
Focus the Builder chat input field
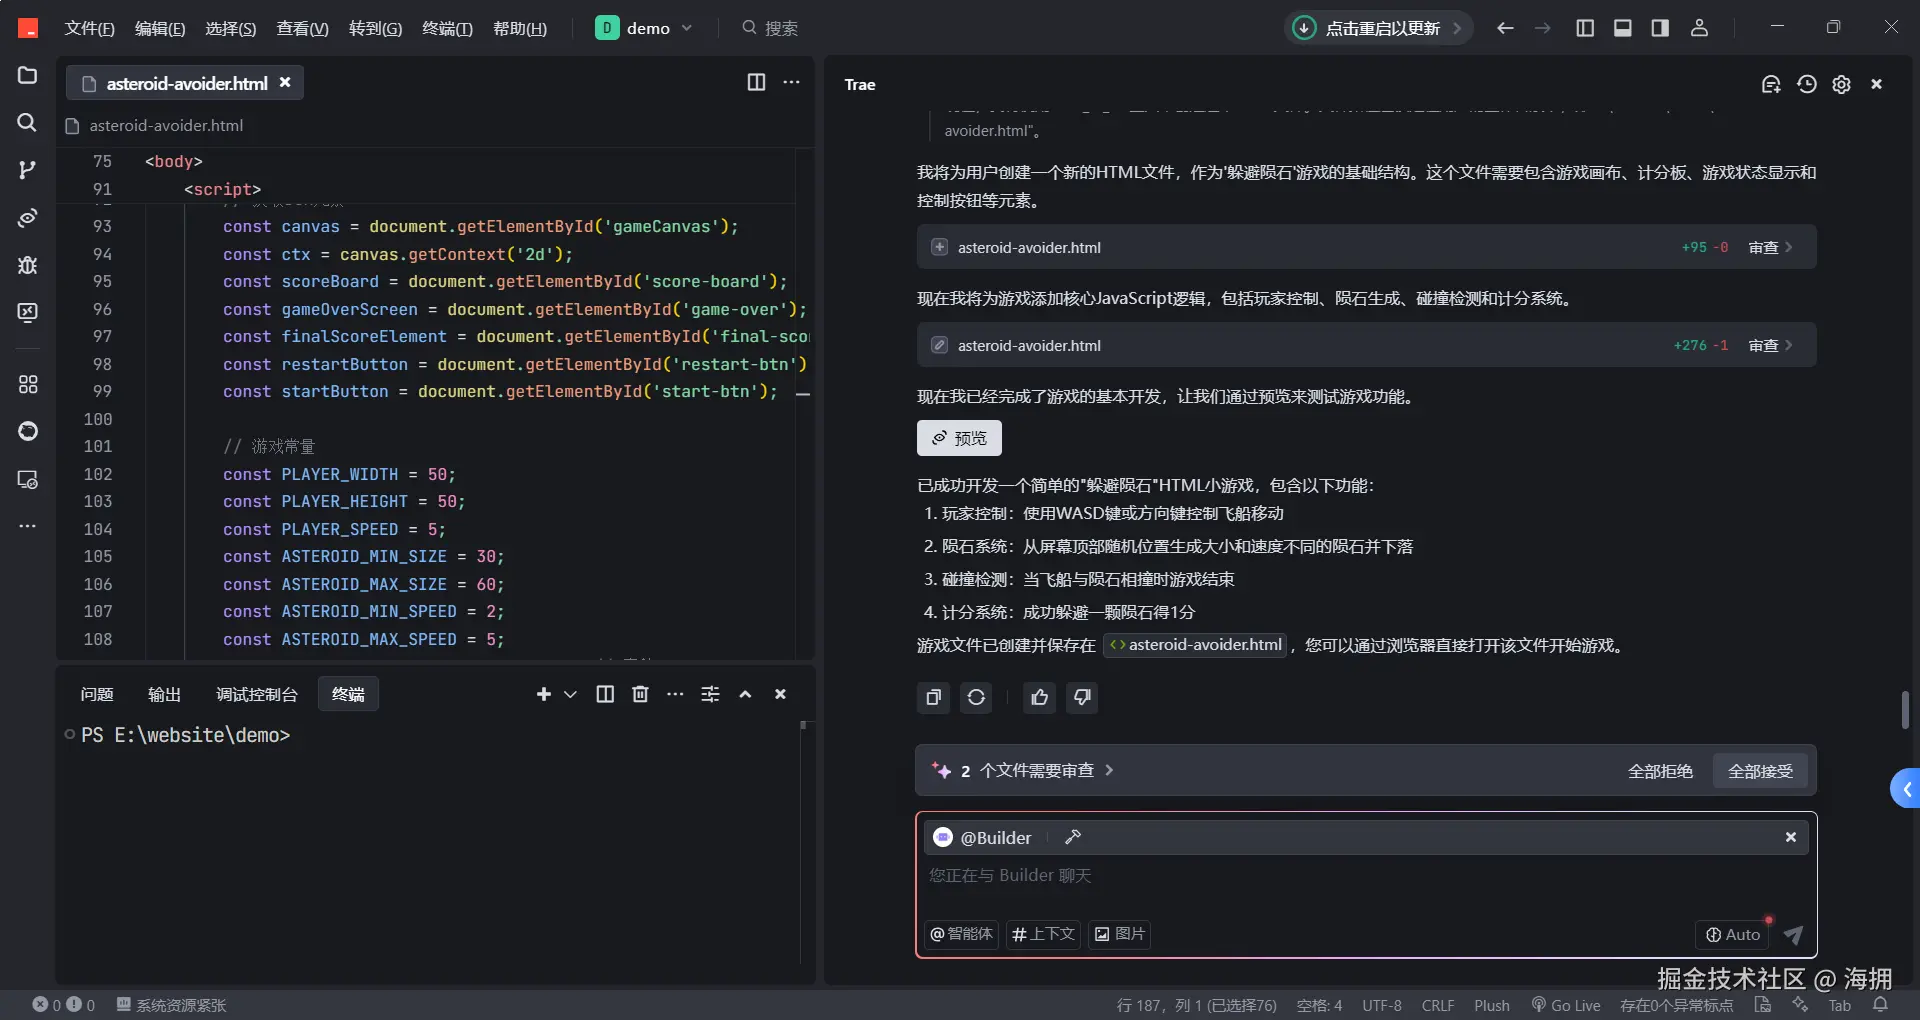1366,876
